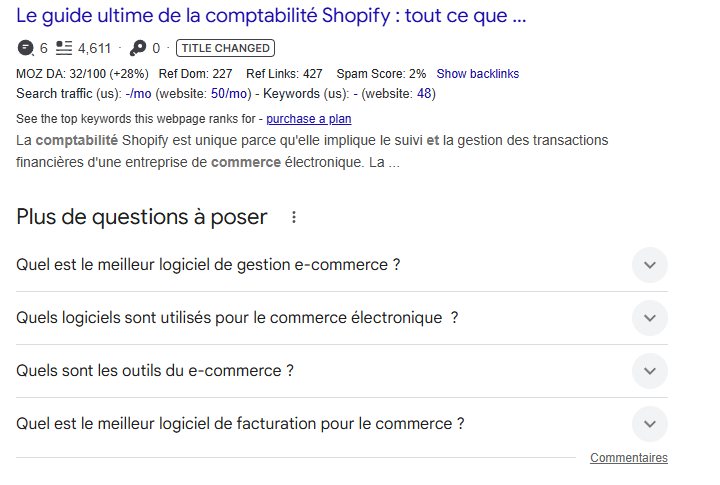The height and width of the screenshot is (485, 720).
Task: Click question text Quels sont les outils du e-commerce
Action: (x=155, y=371)
